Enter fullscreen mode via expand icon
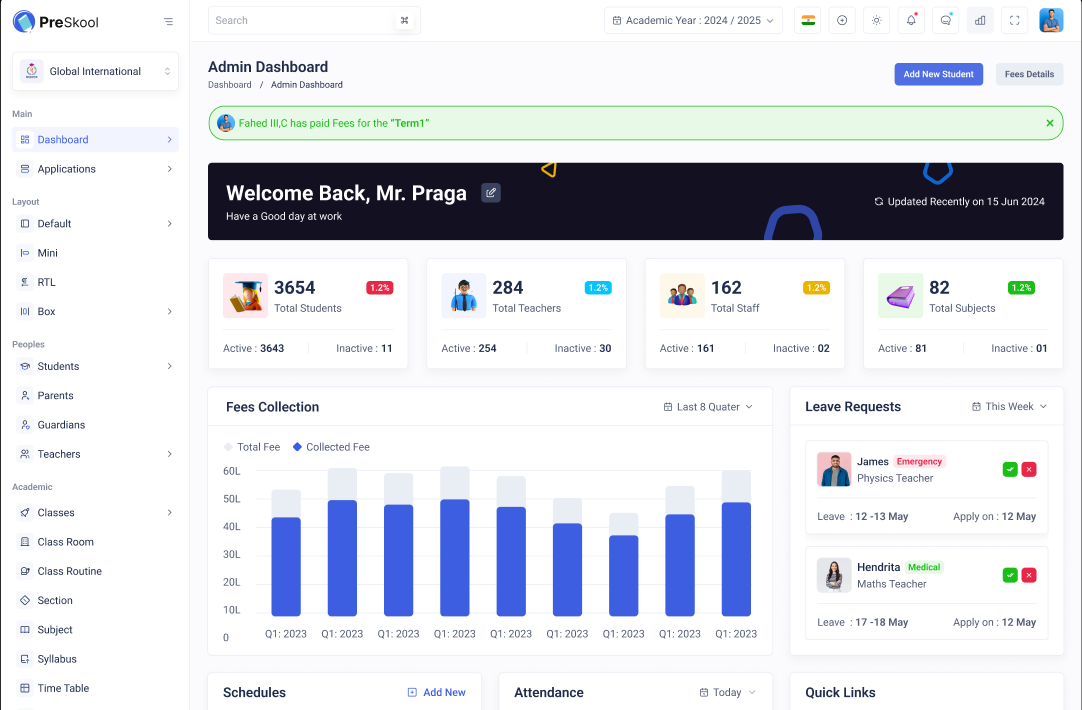This screenshot has height=710, width=1082. point(1014,20)
